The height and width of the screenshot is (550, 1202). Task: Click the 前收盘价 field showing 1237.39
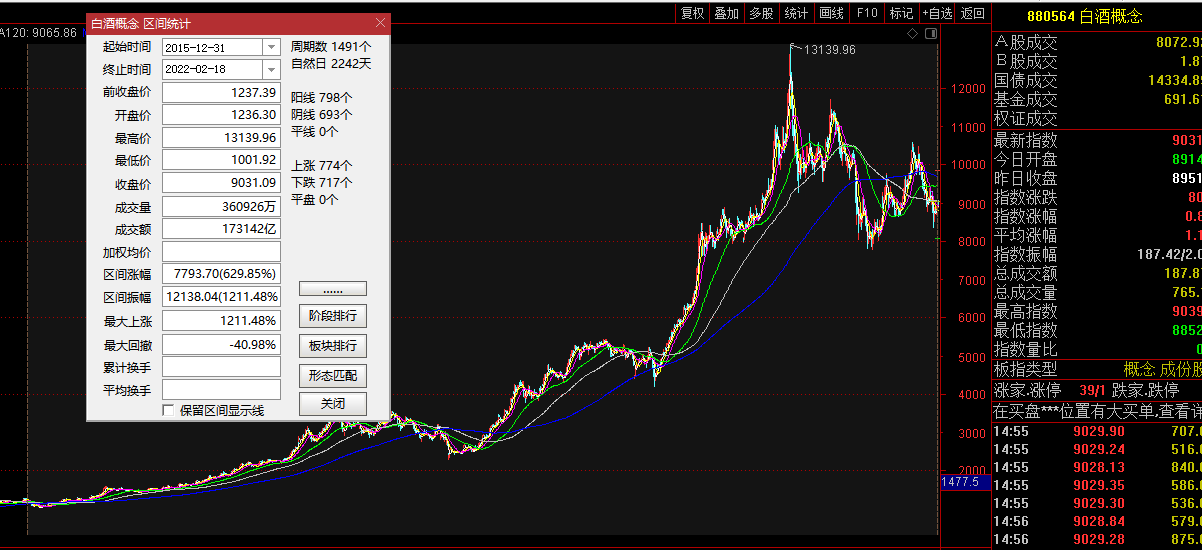(x=221, y=92)
